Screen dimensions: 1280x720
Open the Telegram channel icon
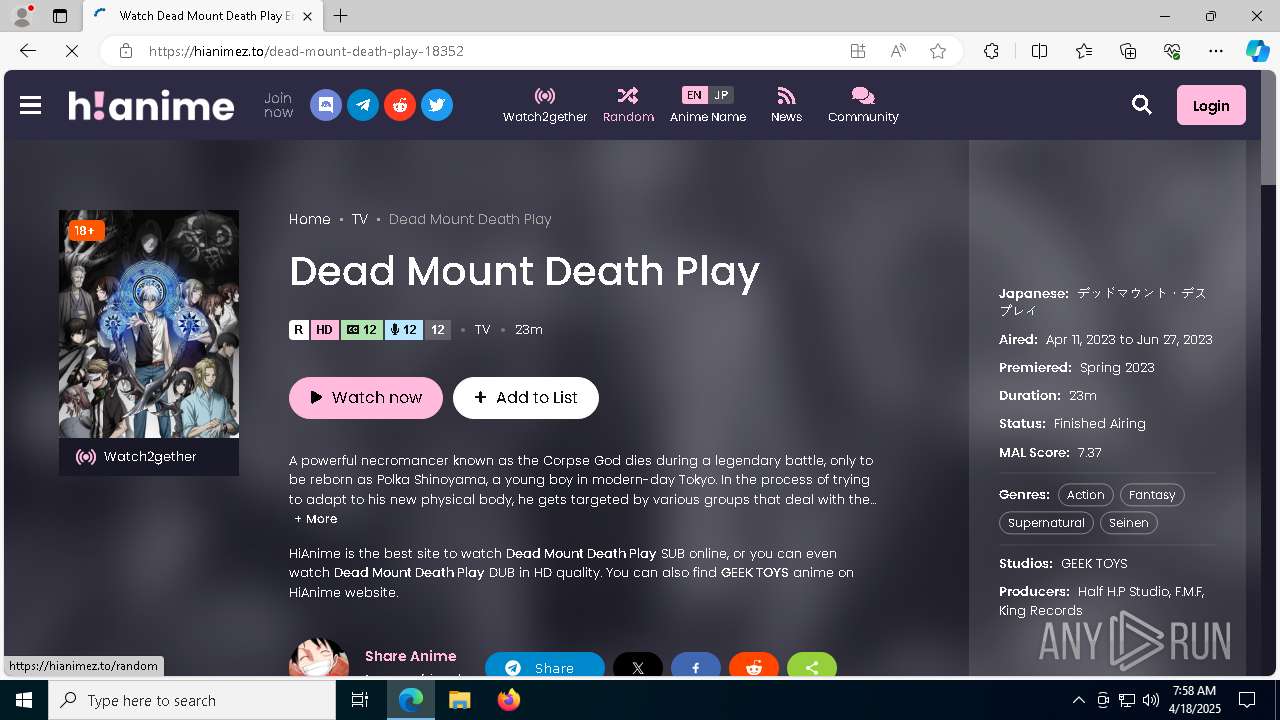coord(363,105)
